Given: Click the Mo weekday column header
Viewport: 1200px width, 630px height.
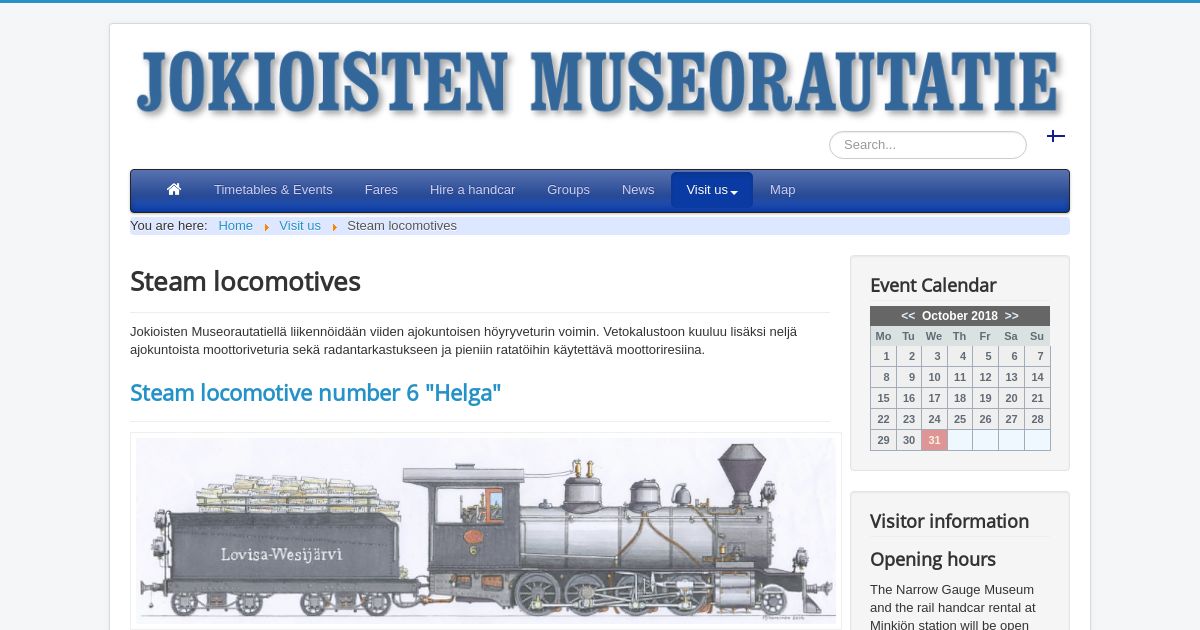Looking at the screenshot, I should pos(883,336).
